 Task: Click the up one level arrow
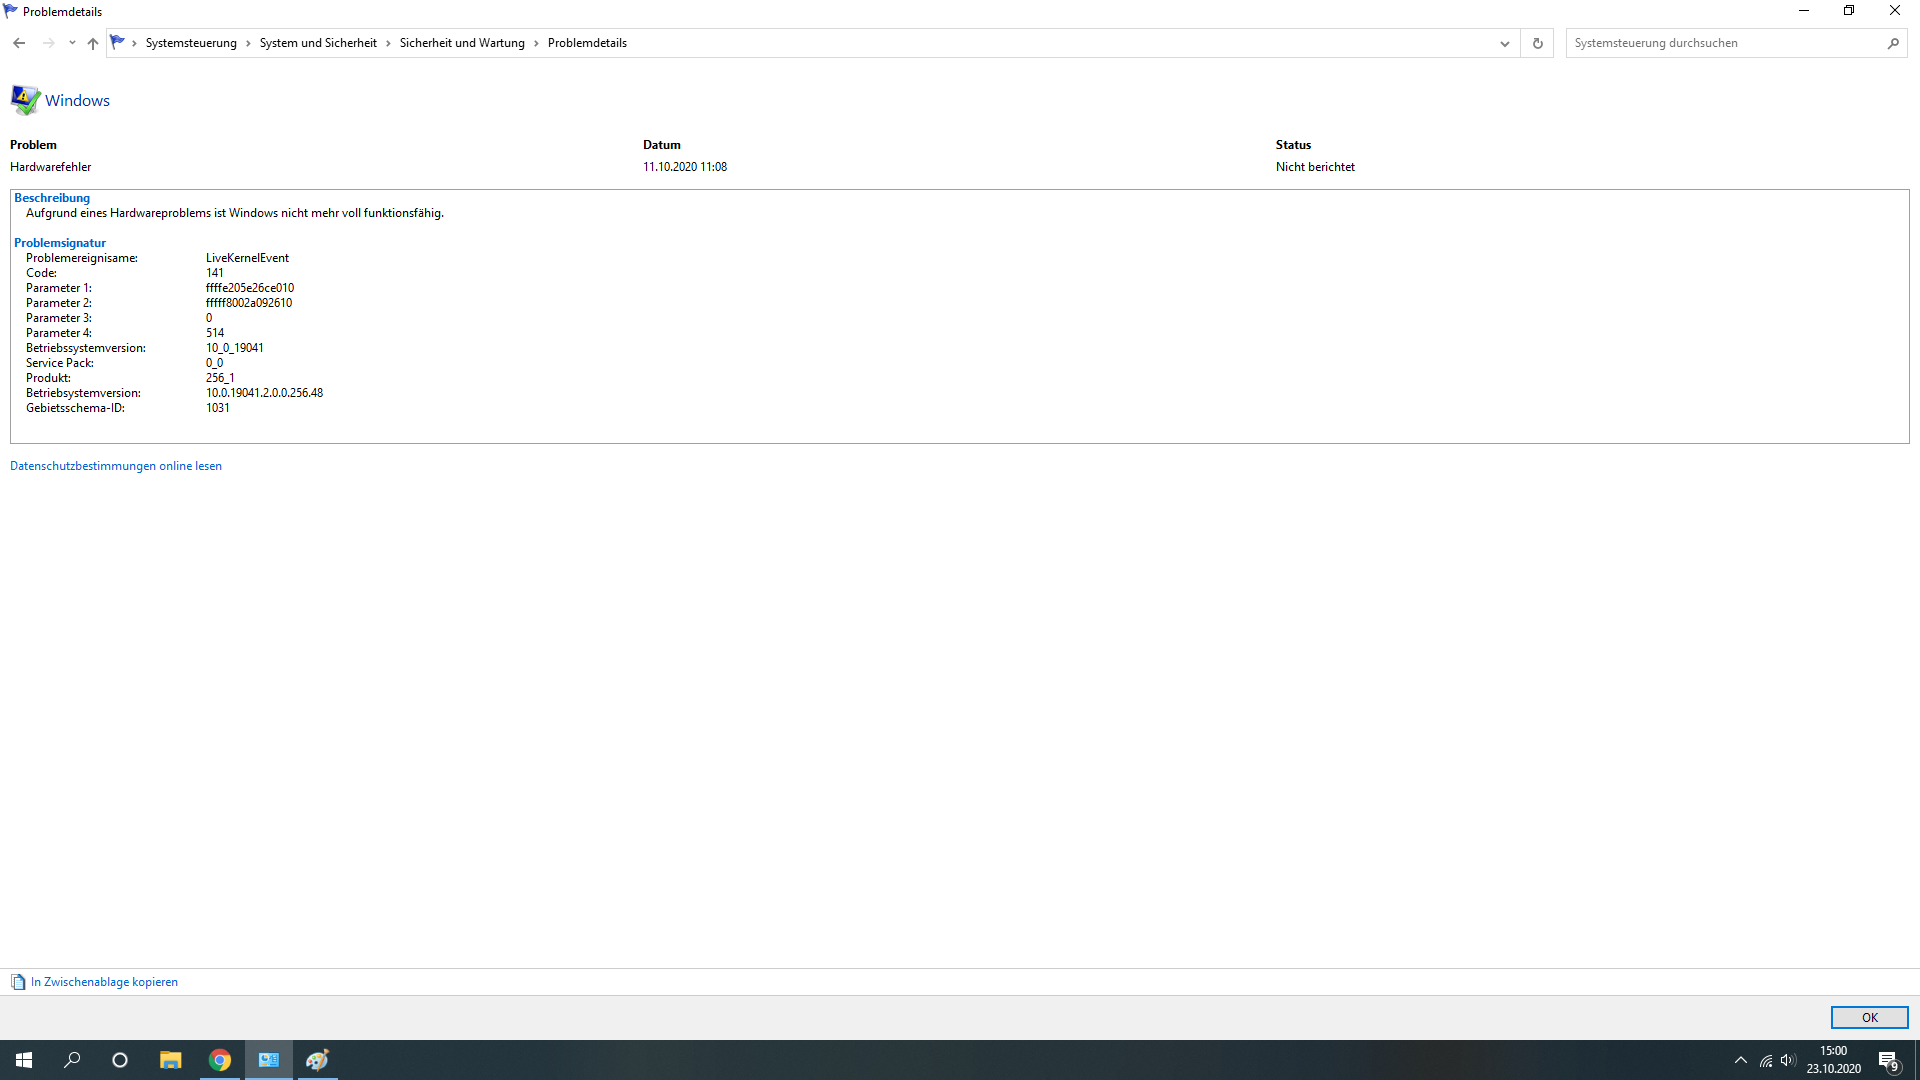(93, 43)
